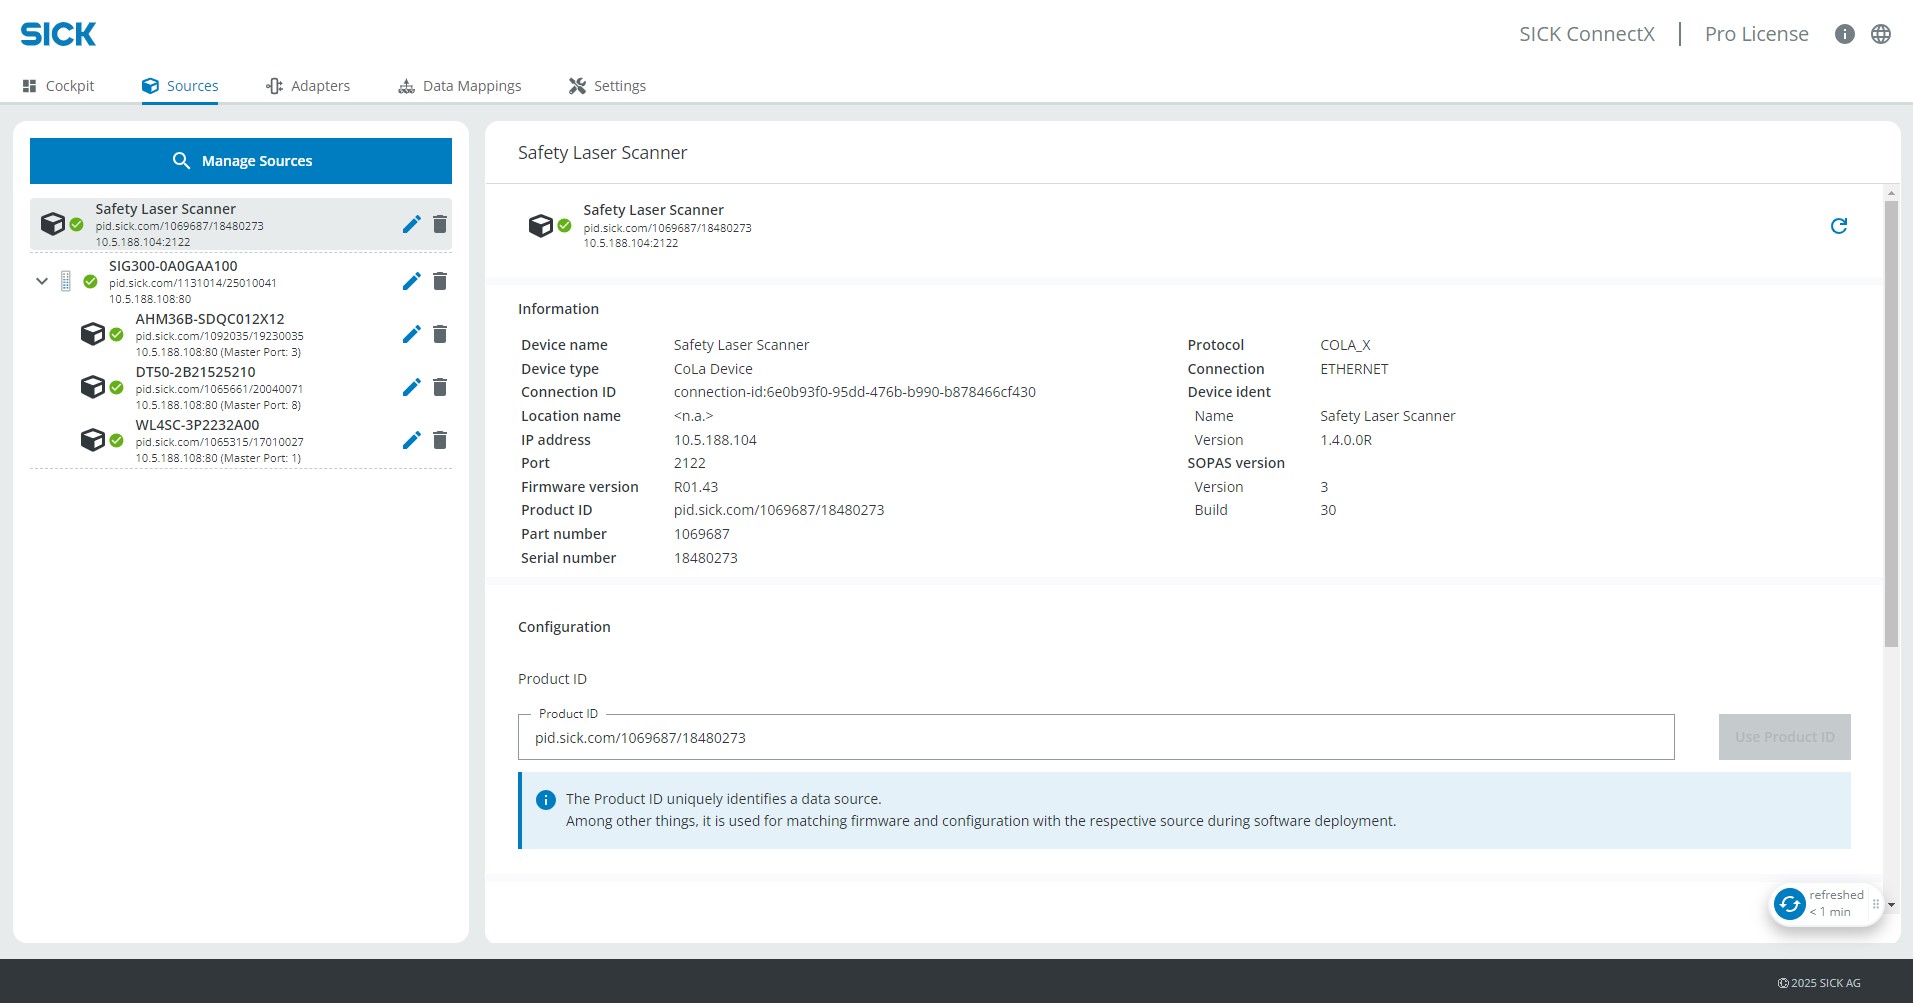1913x1003 pixels.
Task: Open the Cockpit tab
Action: [x=58, y=86]
